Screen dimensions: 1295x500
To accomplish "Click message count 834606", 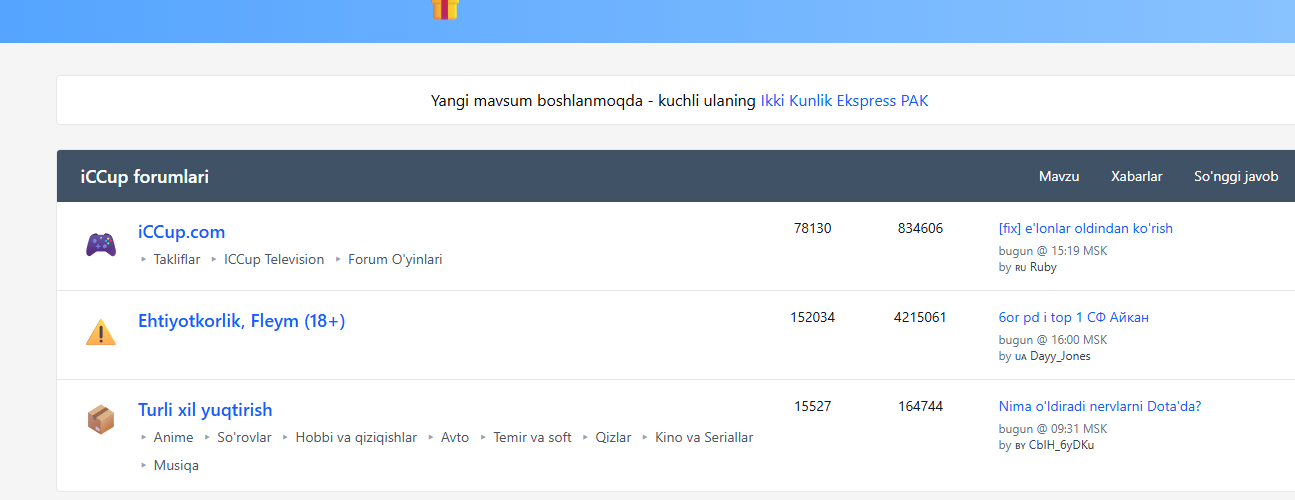I will [920, 228].
